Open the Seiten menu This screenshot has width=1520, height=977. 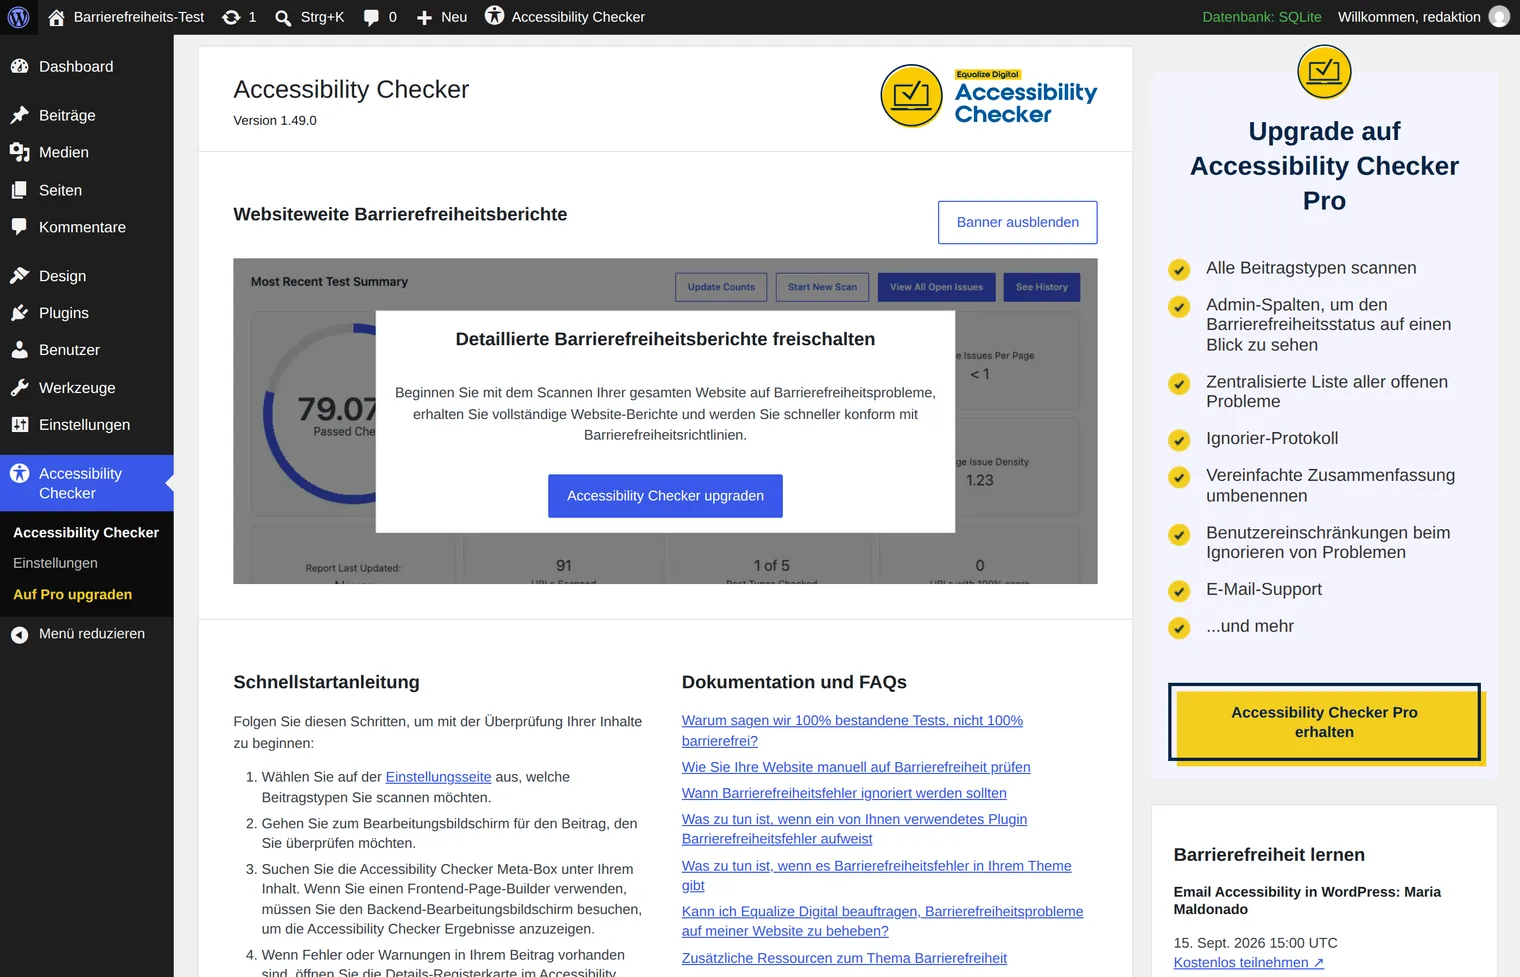click(x=60, y=190)
